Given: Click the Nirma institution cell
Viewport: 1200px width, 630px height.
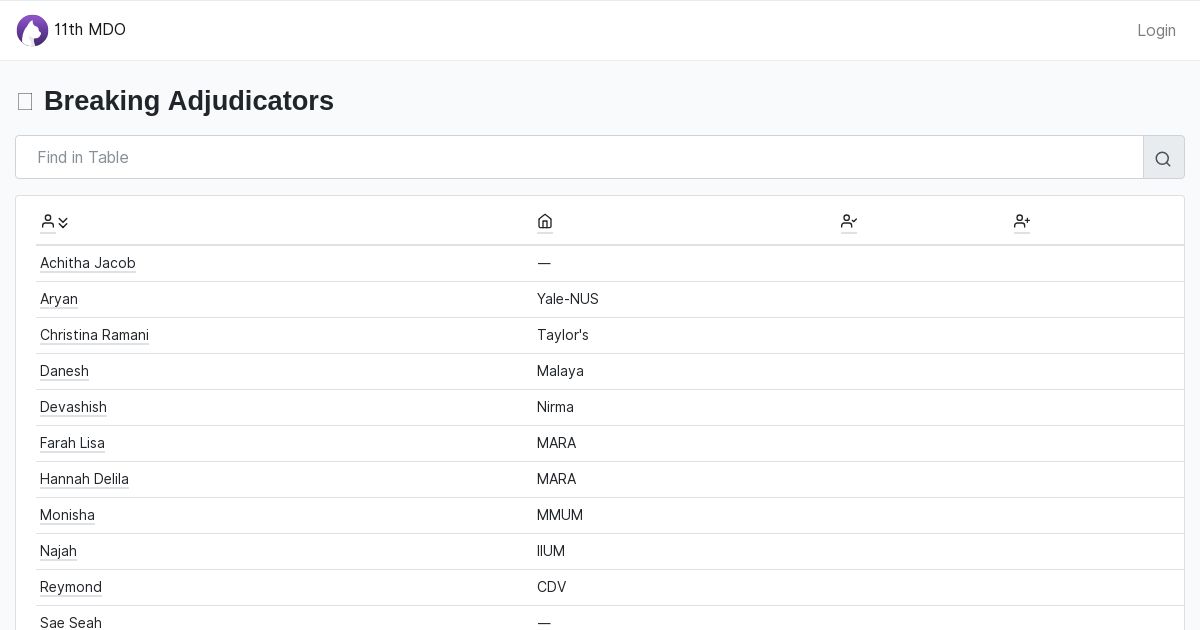Looking at the screenshot, I should [555, 407].
